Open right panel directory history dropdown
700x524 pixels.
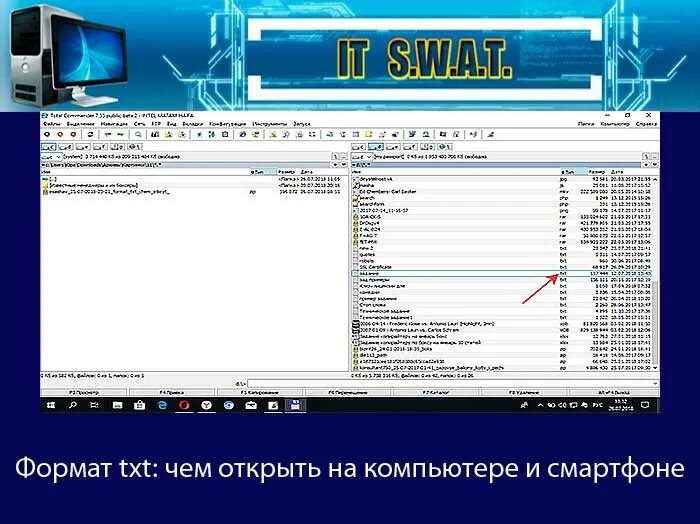pyautogui.click(x=655, y=165)
